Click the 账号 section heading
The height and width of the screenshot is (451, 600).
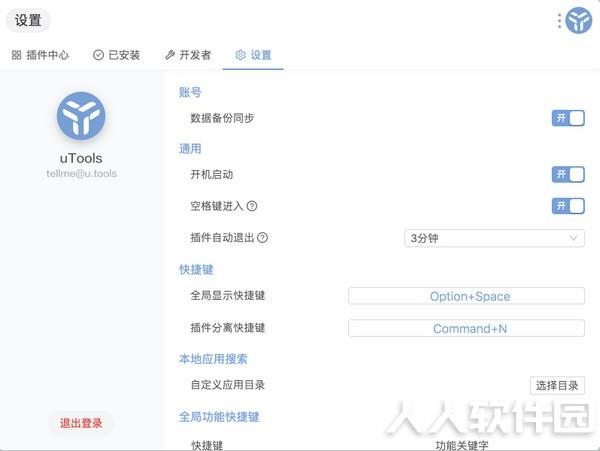pos(190,92)
